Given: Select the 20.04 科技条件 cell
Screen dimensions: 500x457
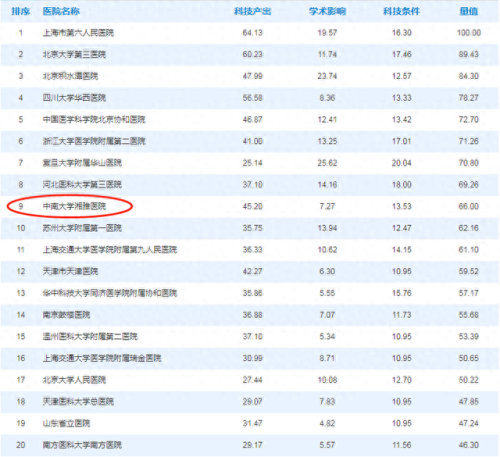Looking at the screenshot, I should pos(401,163).
